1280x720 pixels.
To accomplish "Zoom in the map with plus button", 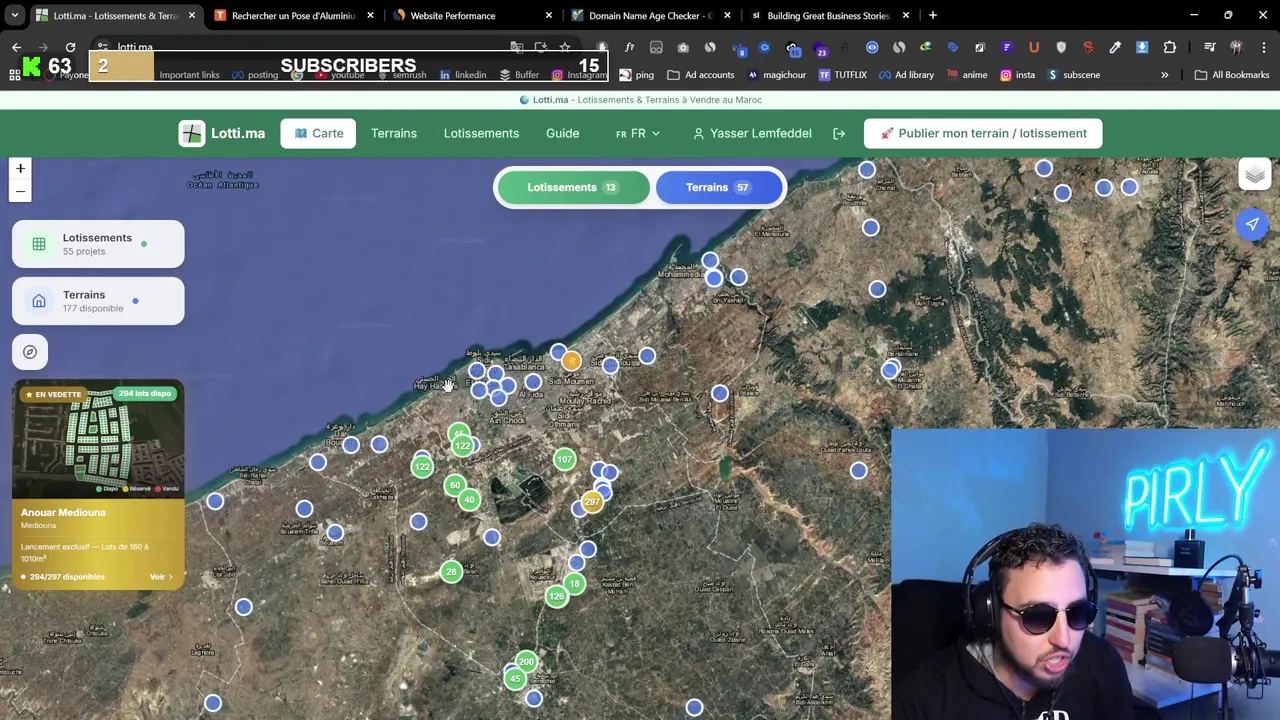I will point(20,169).
